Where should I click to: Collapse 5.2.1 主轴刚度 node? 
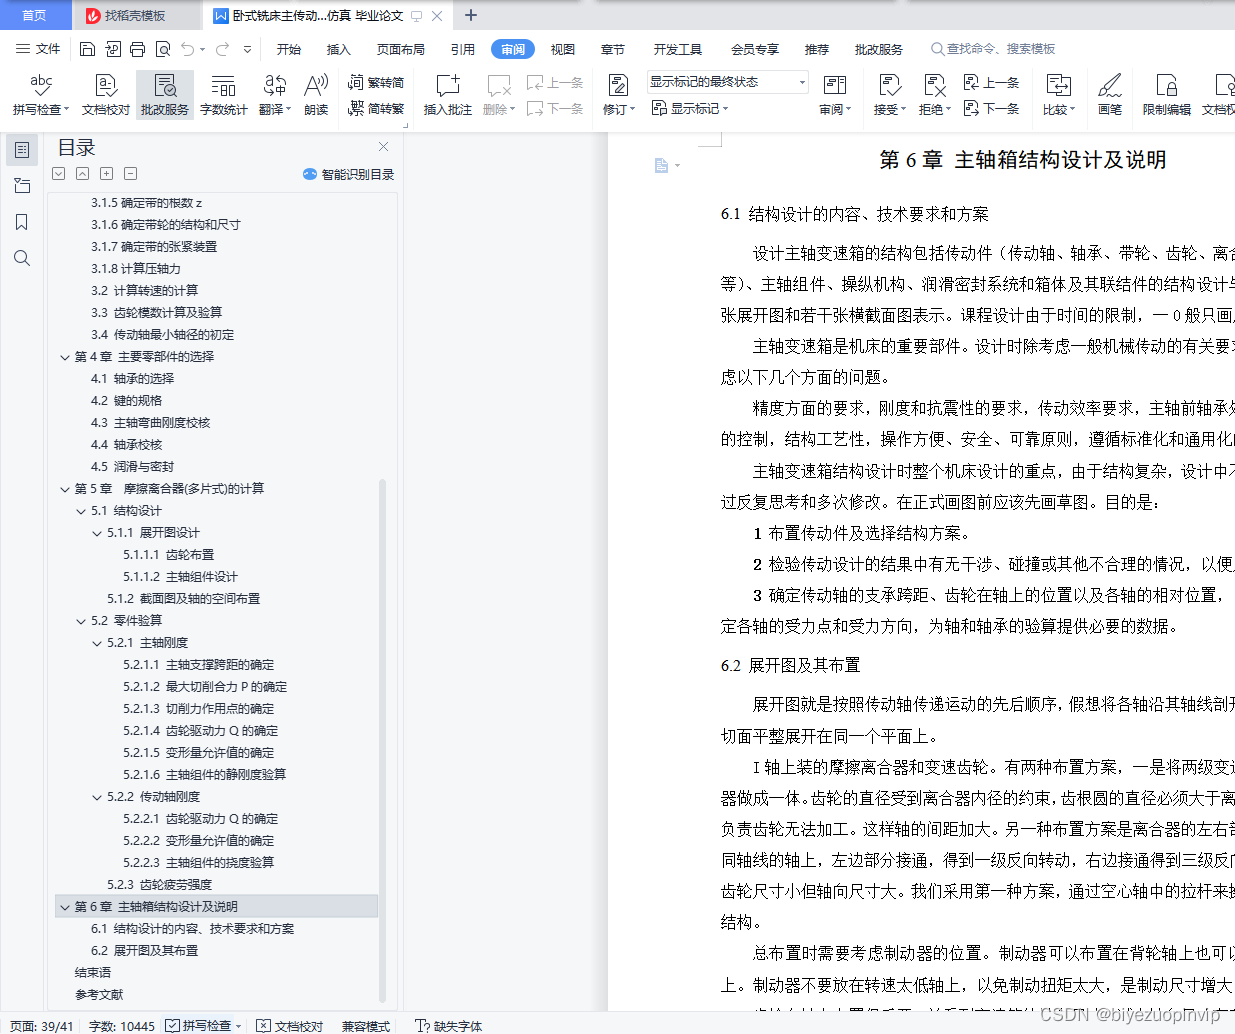(97, 643)
